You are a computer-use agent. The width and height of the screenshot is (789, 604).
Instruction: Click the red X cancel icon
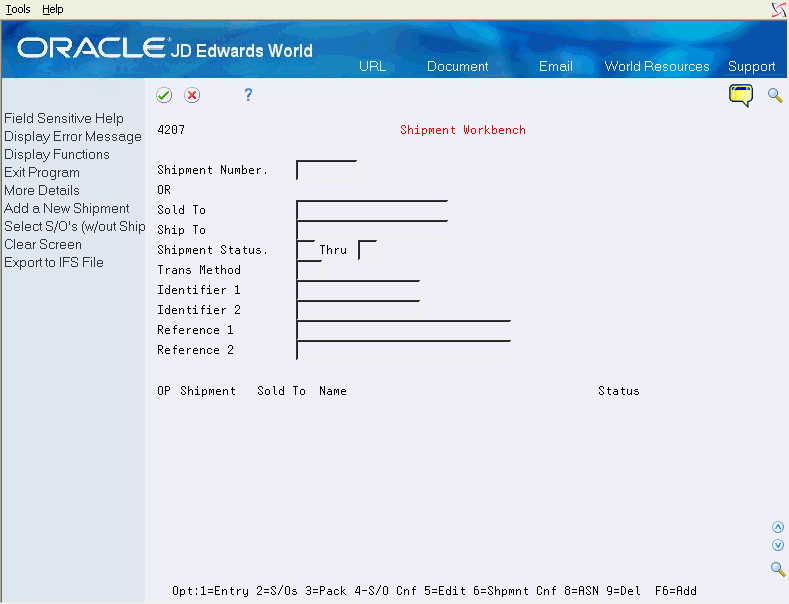[x=192, y=95]
